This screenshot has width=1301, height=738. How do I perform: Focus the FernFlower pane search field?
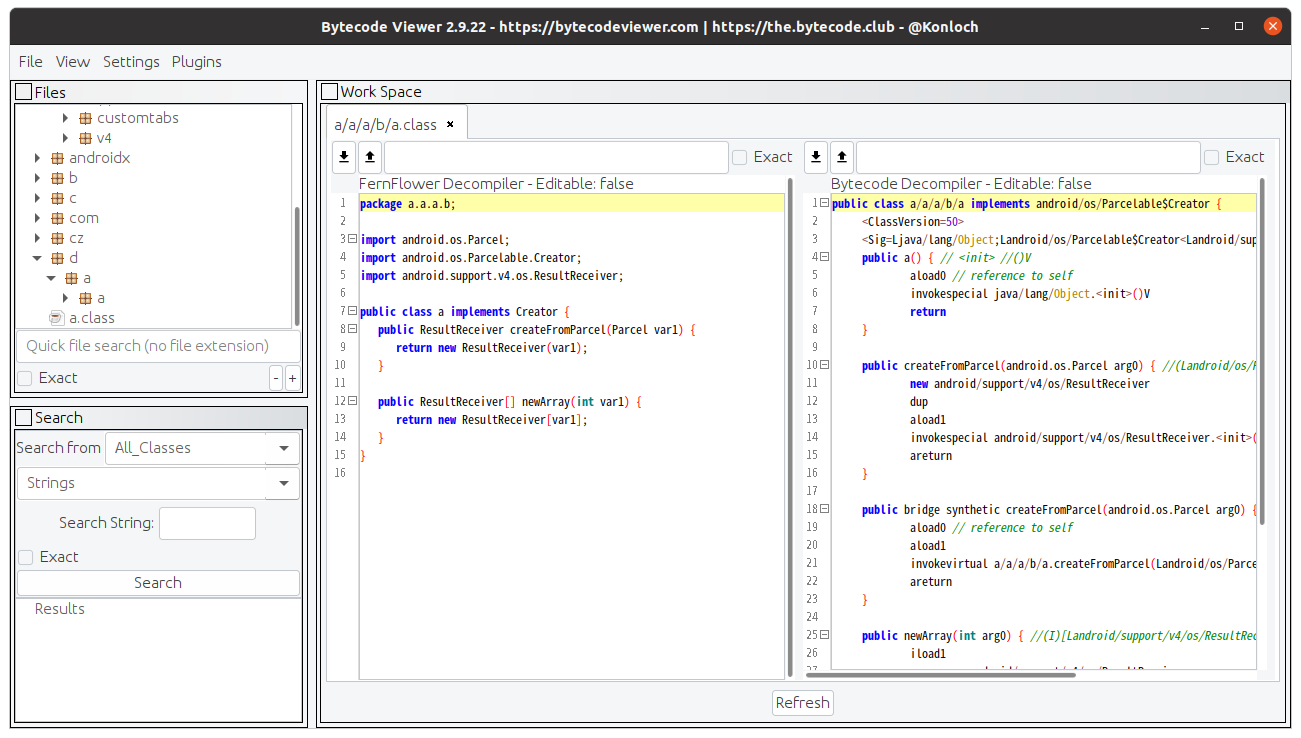[556, 157]
